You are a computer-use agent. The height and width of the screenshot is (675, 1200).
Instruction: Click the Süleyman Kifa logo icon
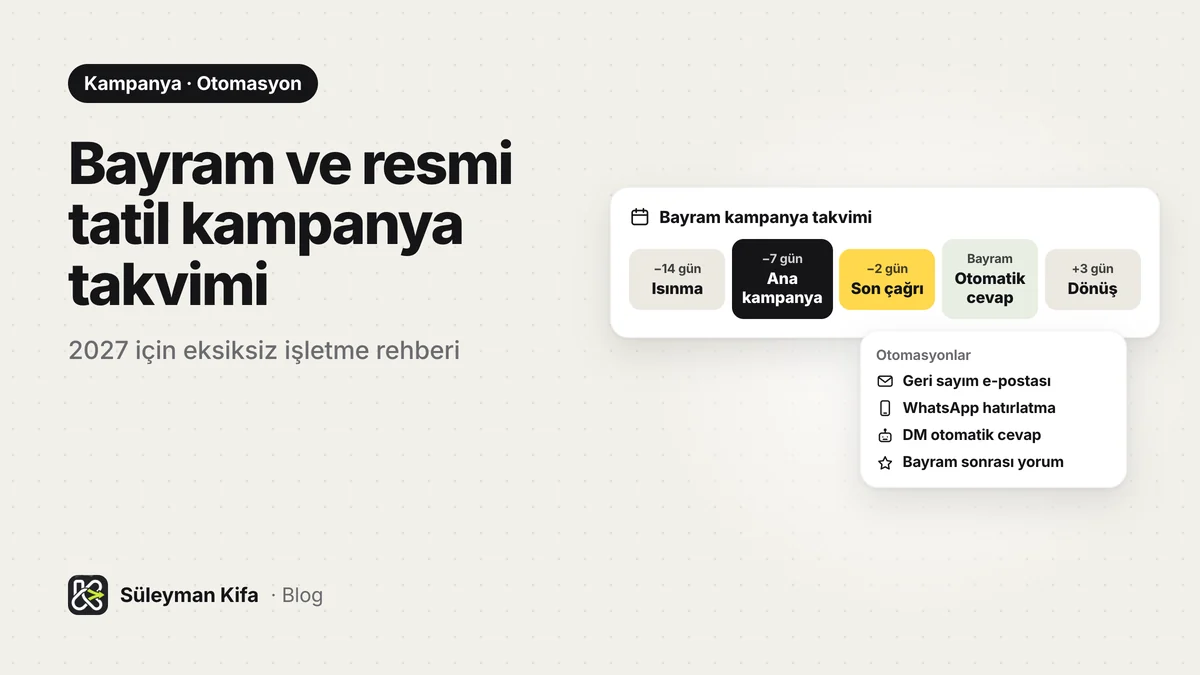[88, 595]
